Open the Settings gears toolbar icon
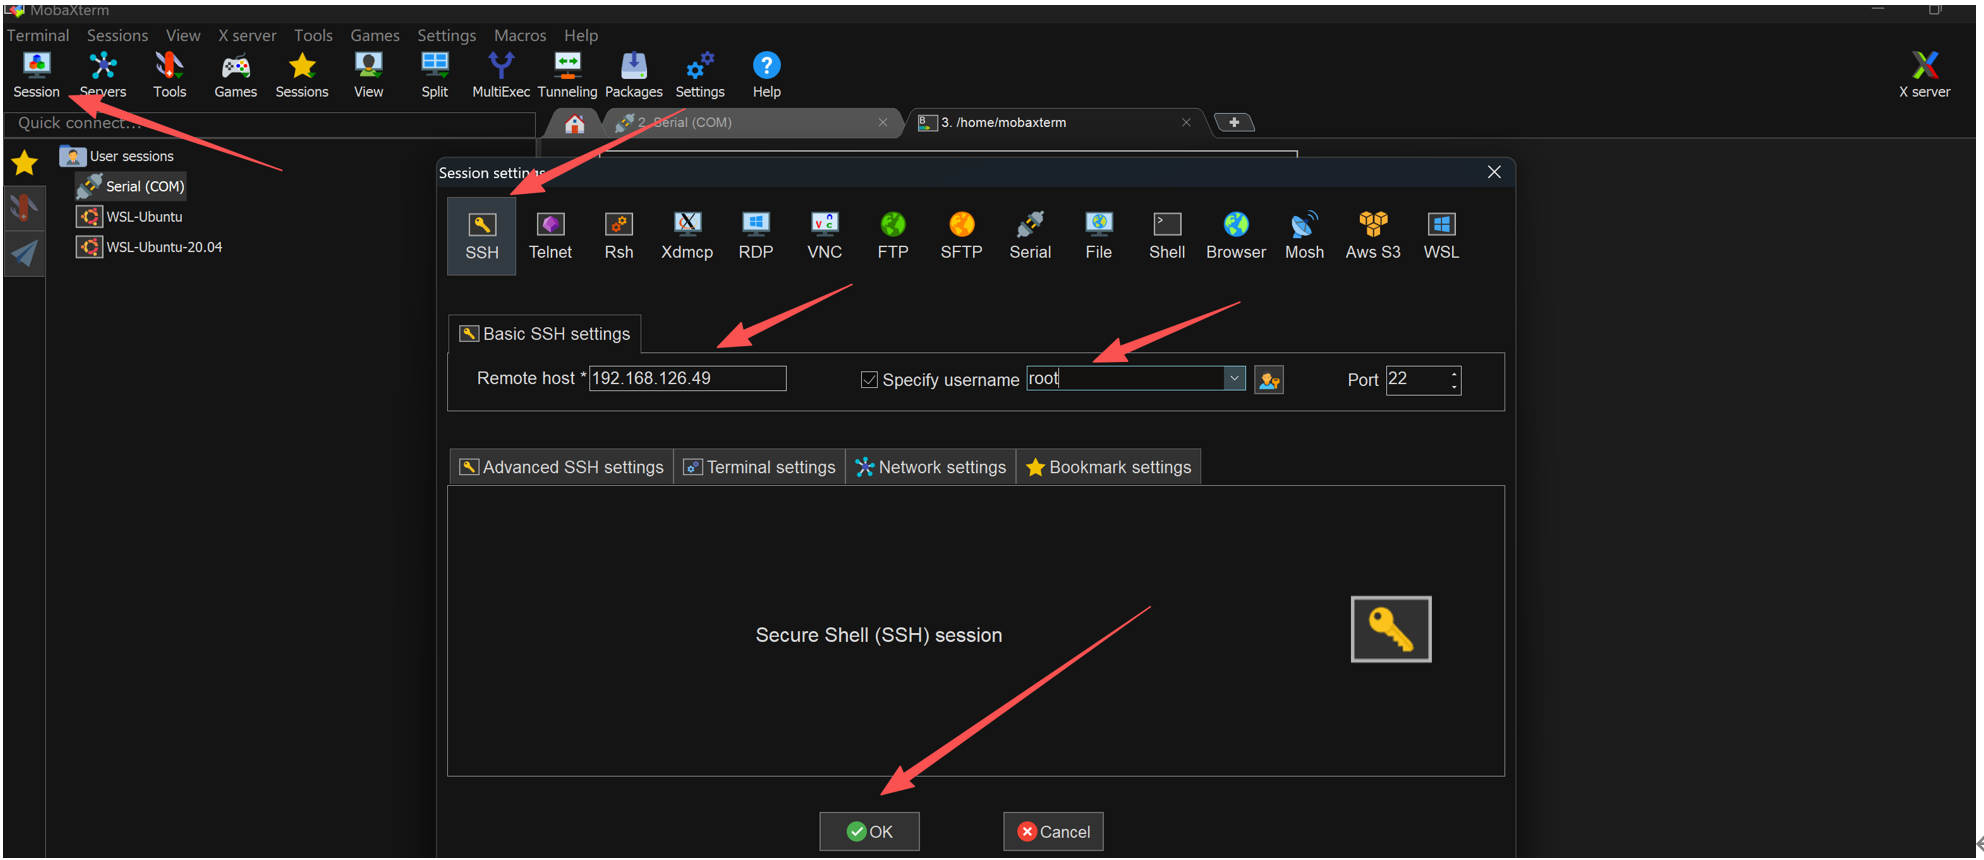Screen dimensions: 1984x860 (x=700, y=75)
